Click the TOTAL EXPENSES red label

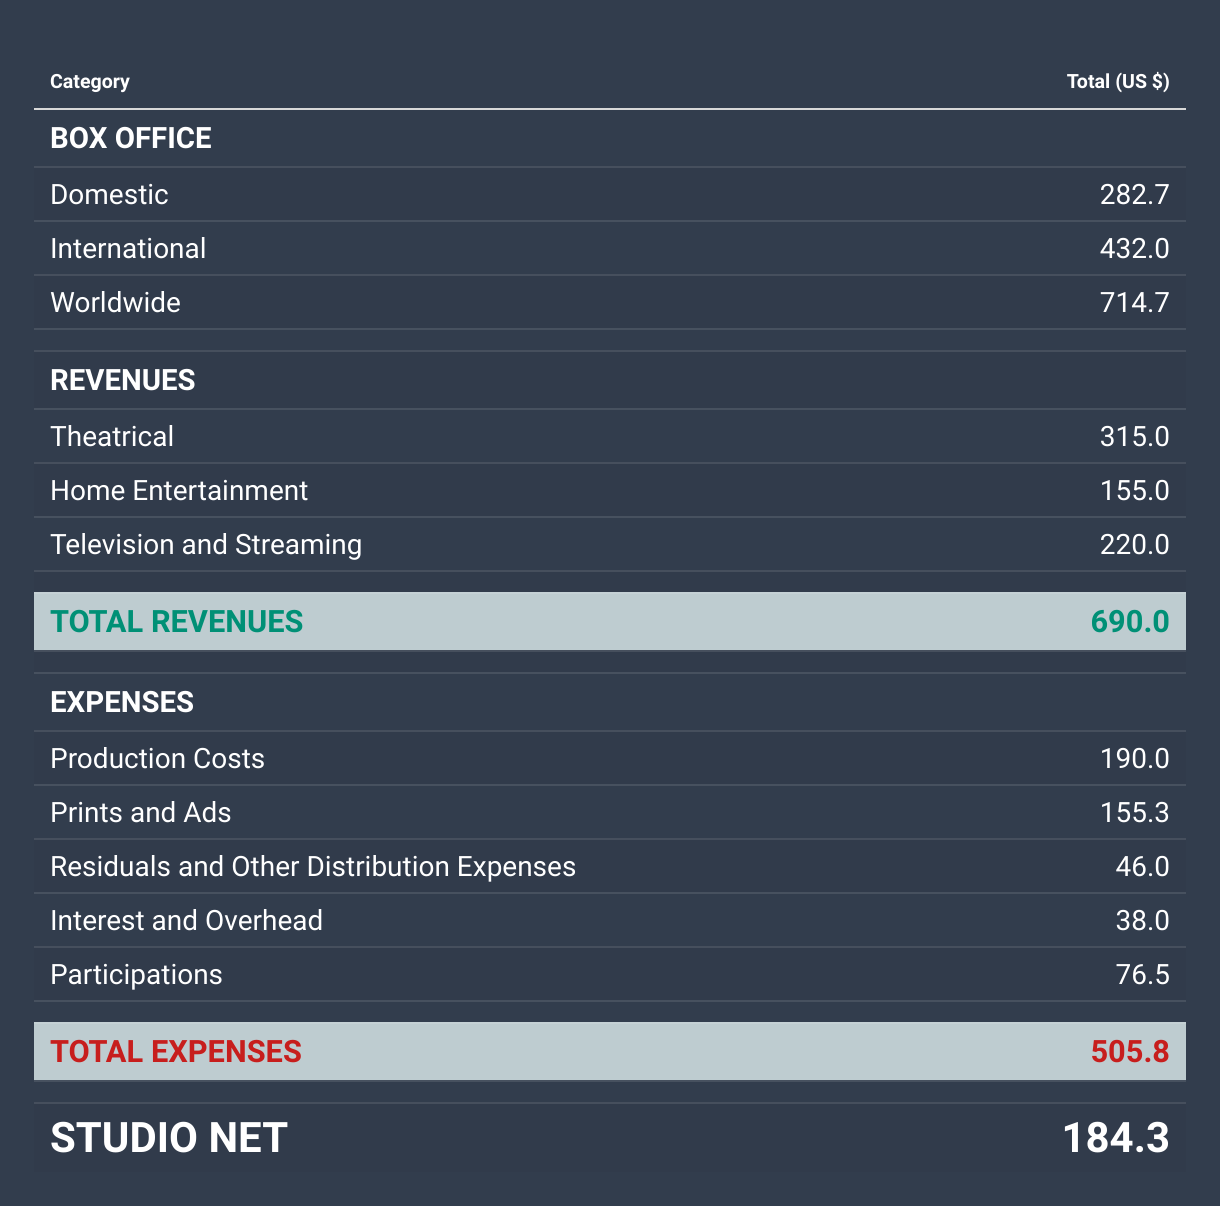tap(176, 1051)
